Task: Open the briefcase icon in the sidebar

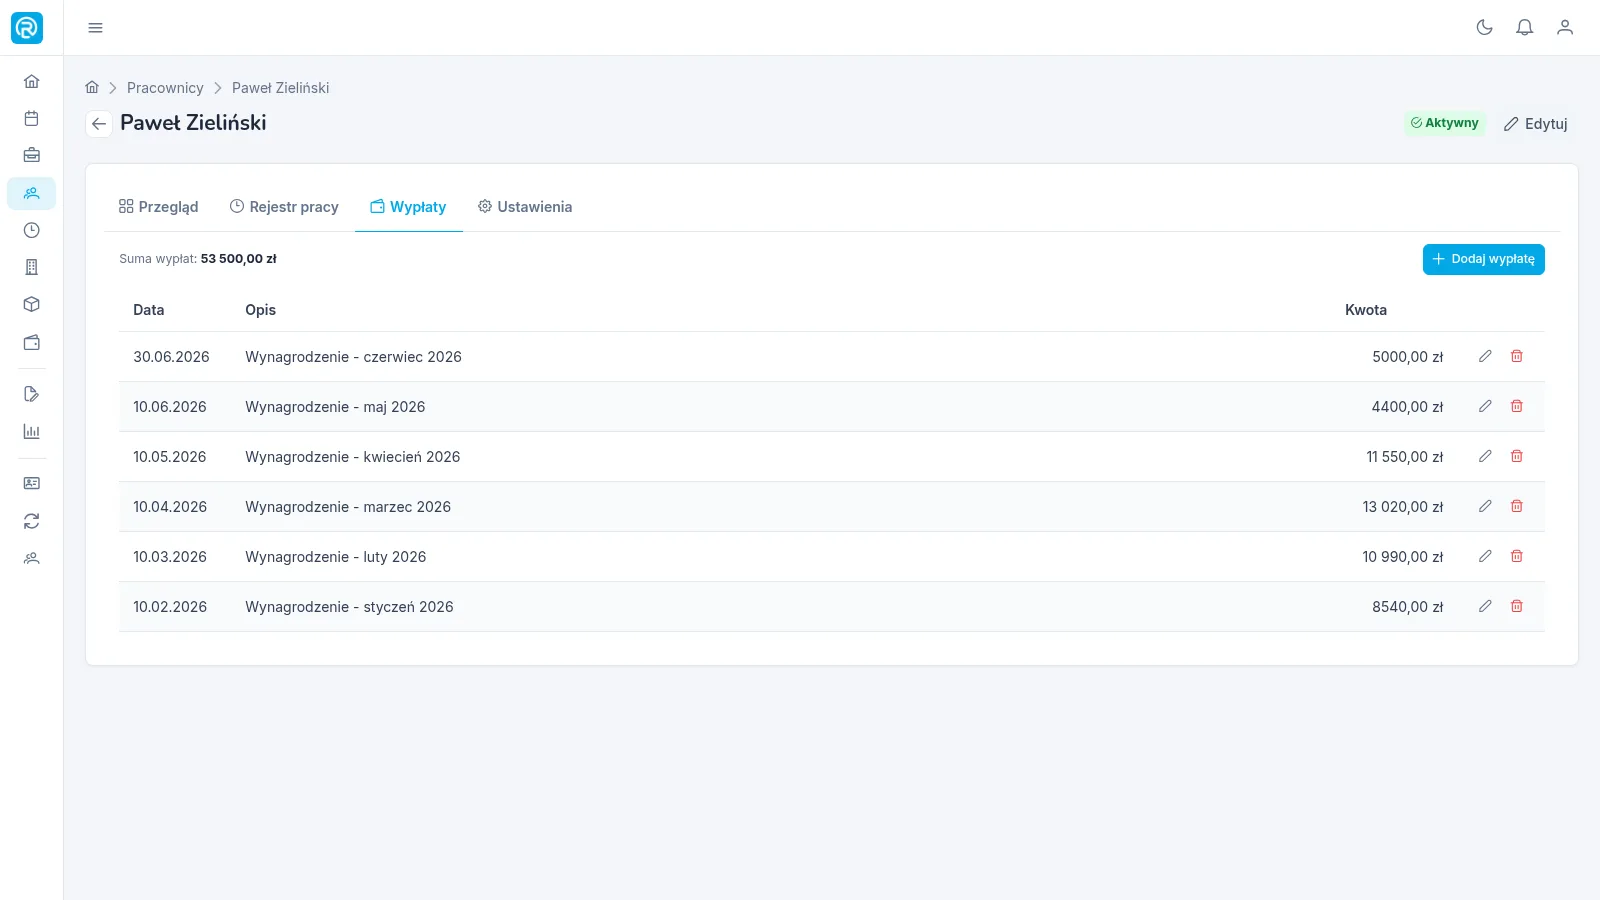Action: 32,155
